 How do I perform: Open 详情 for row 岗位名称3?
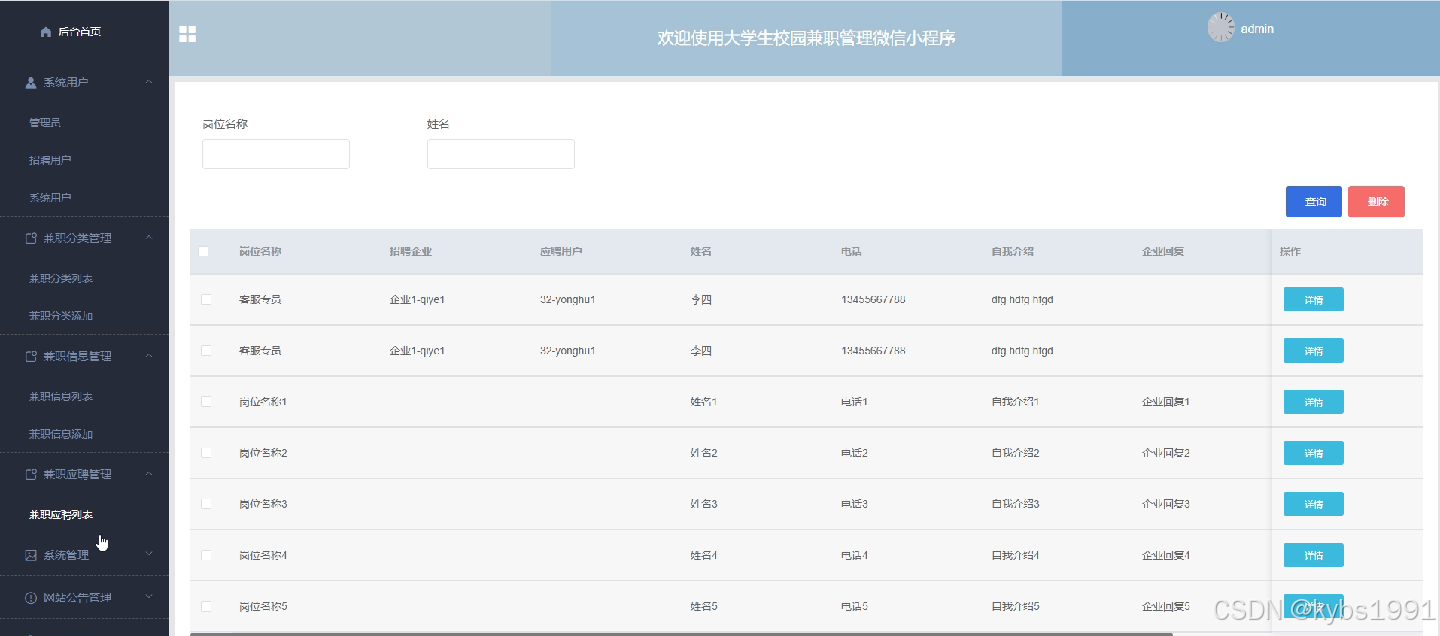(1313, 504)
